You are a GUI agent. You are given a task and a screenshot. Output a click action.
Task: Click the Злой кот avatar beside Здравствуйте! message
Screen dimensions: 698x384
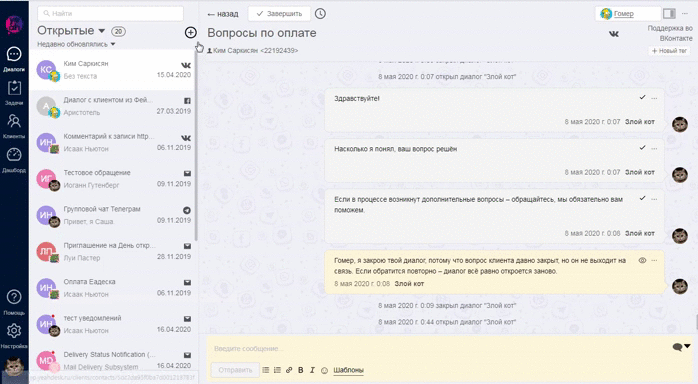point(680,125)
